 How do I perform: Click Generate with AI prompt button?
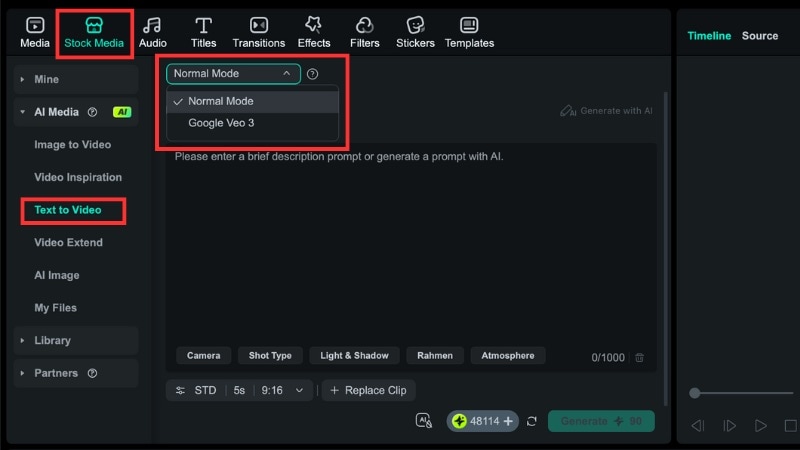(x=606, y=111)
